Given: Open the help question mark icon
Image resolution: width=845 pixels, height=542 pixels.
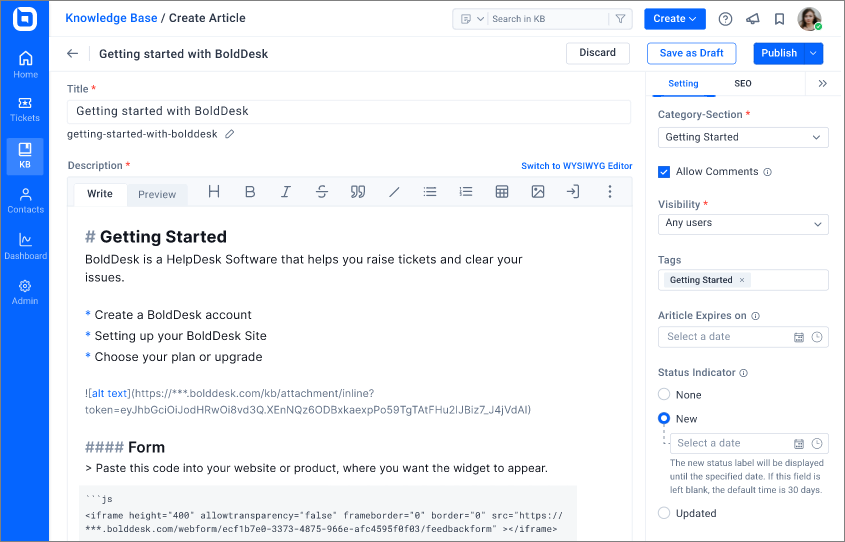Looking at the screenshot, I should click(725, 19).
